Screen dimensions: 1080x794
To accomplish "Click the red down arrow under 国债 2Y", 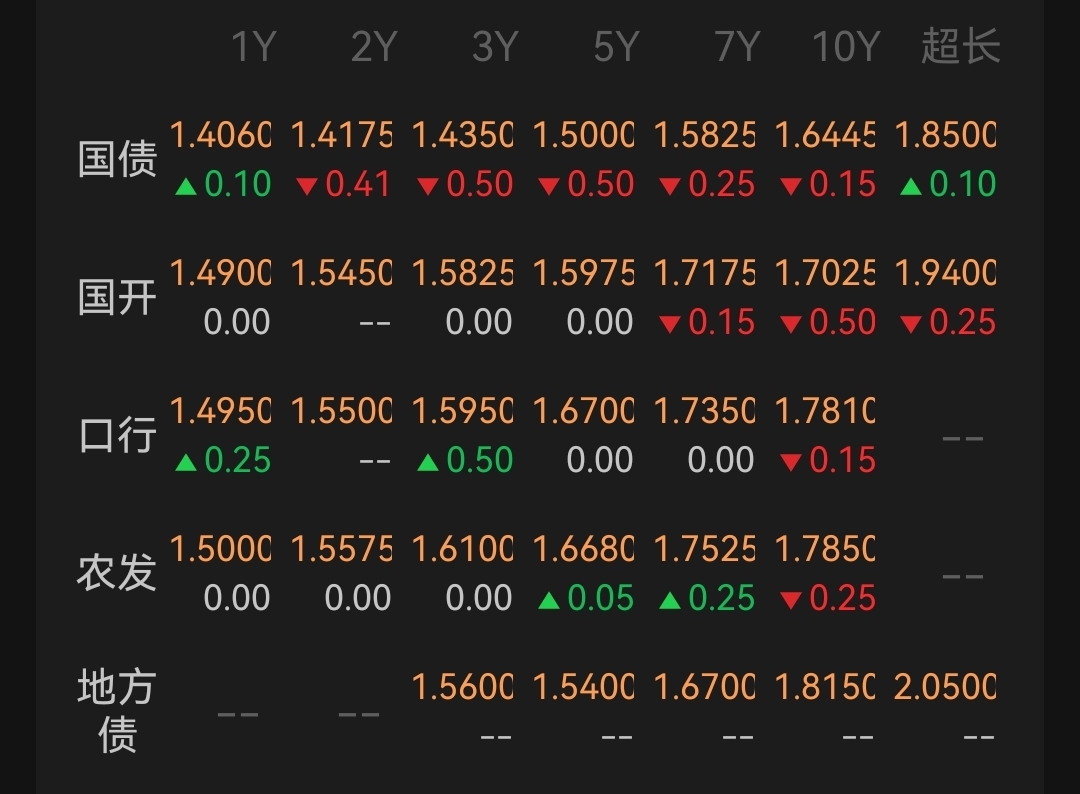I will pos(307,186).
